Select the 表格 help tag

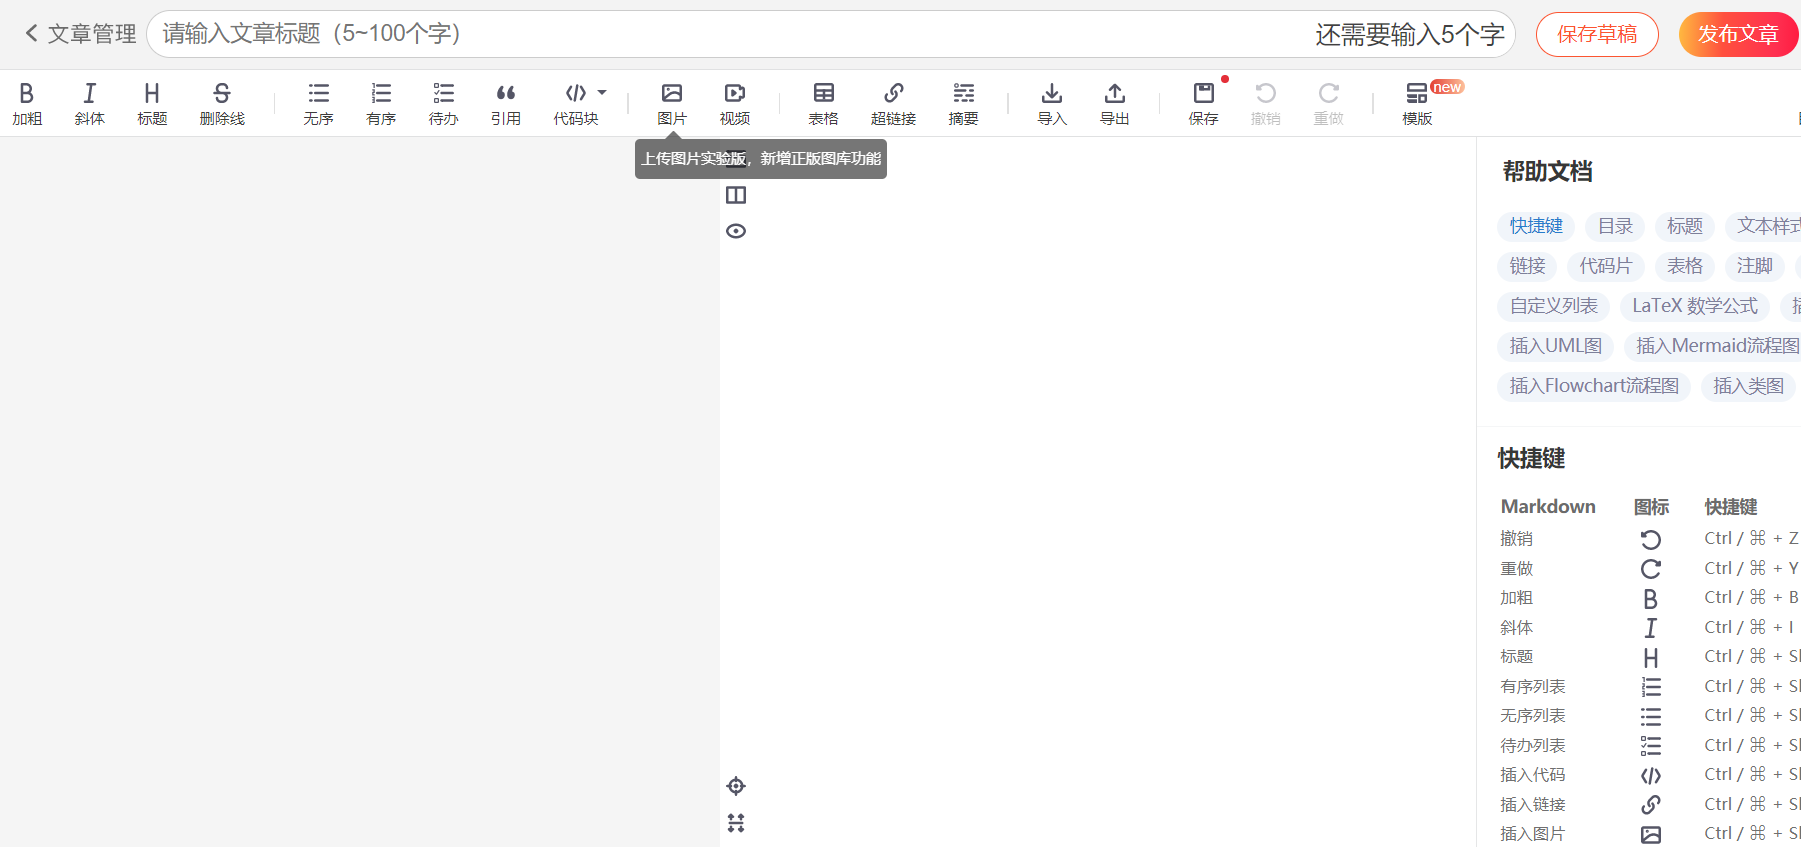tap(1685, 266)
